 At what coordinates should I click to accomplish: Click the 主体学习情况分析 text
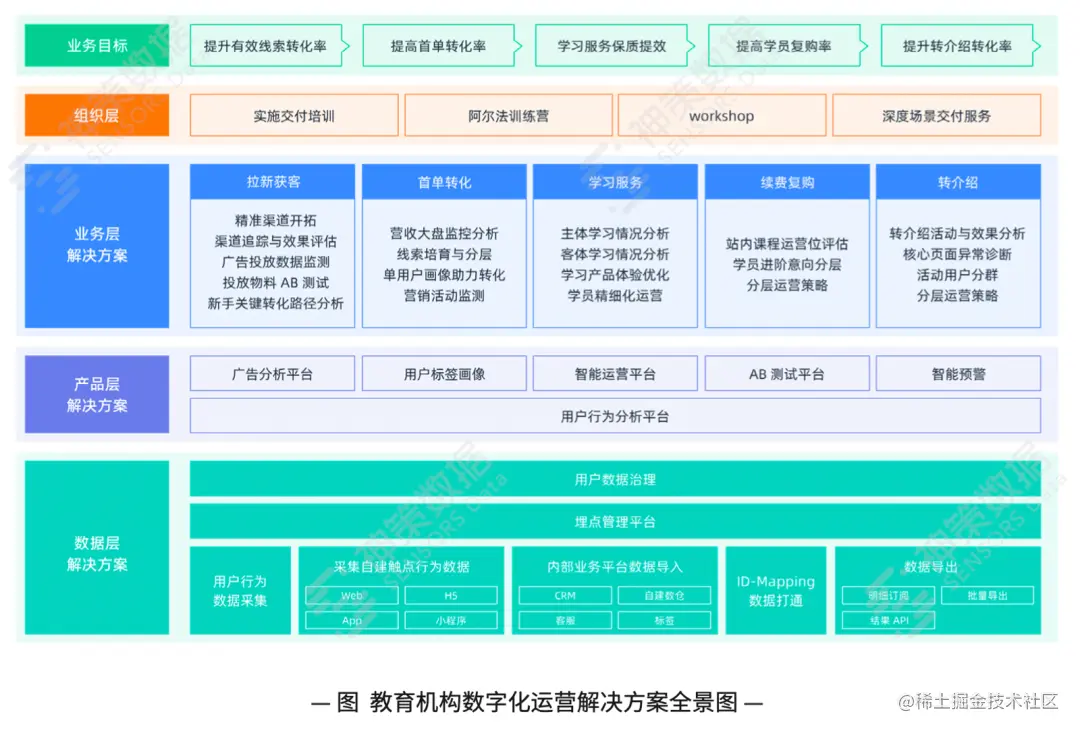615,234
